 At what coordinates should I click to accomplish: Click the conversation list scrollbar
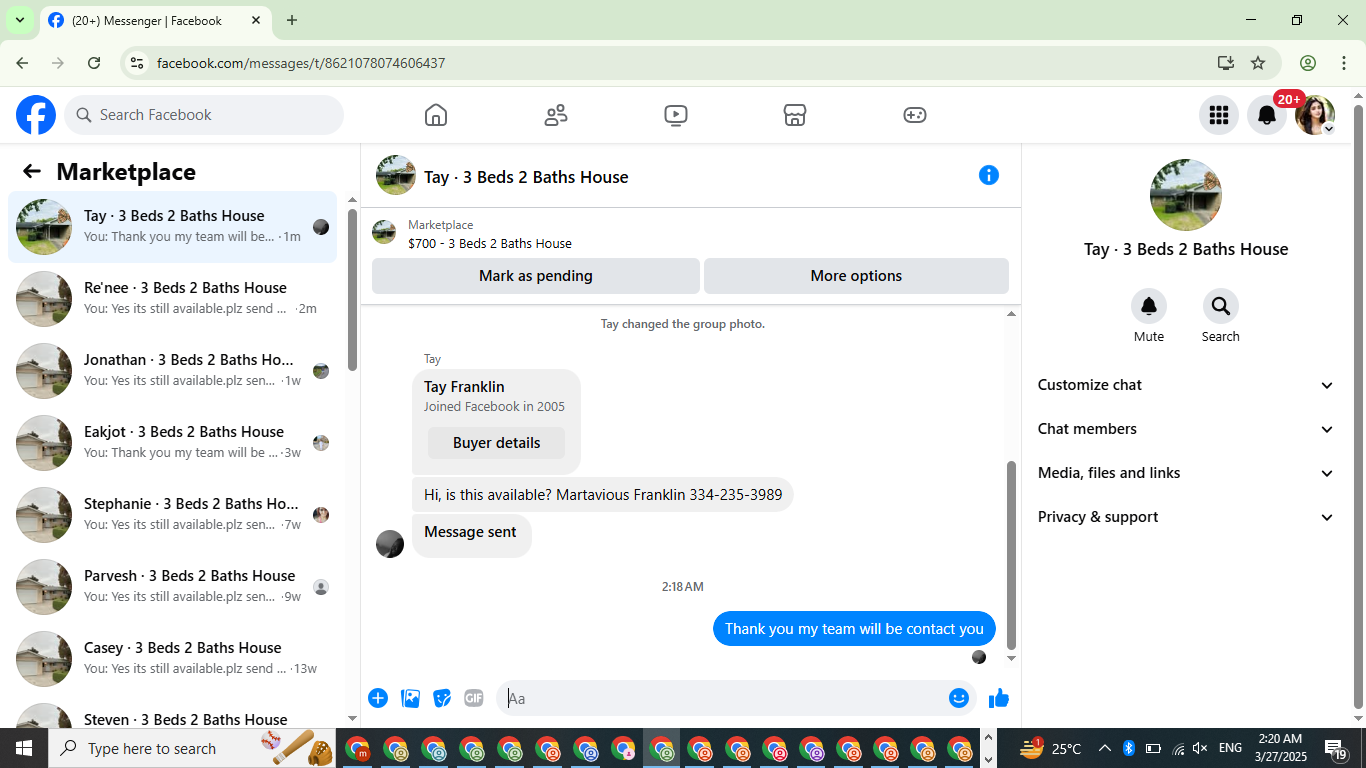tap(352, 290)
